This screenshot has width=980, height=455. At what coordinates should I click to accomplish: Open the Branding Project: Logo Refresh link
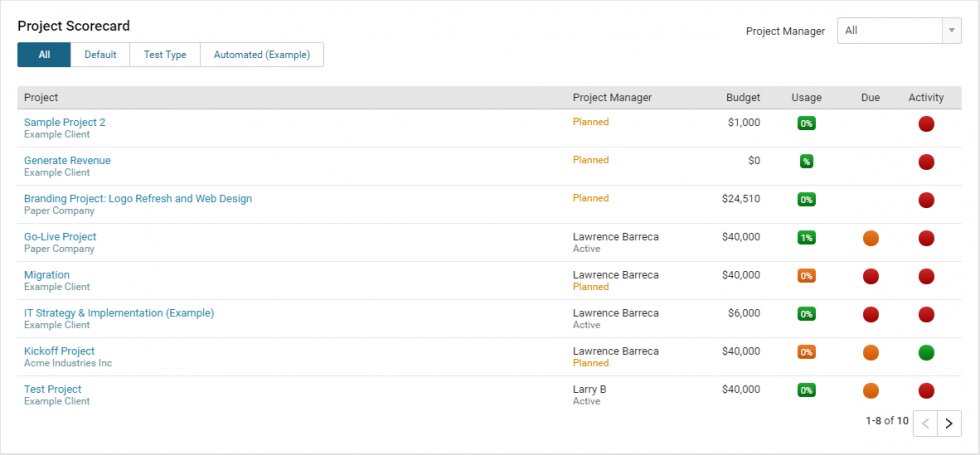coord(138,199)
